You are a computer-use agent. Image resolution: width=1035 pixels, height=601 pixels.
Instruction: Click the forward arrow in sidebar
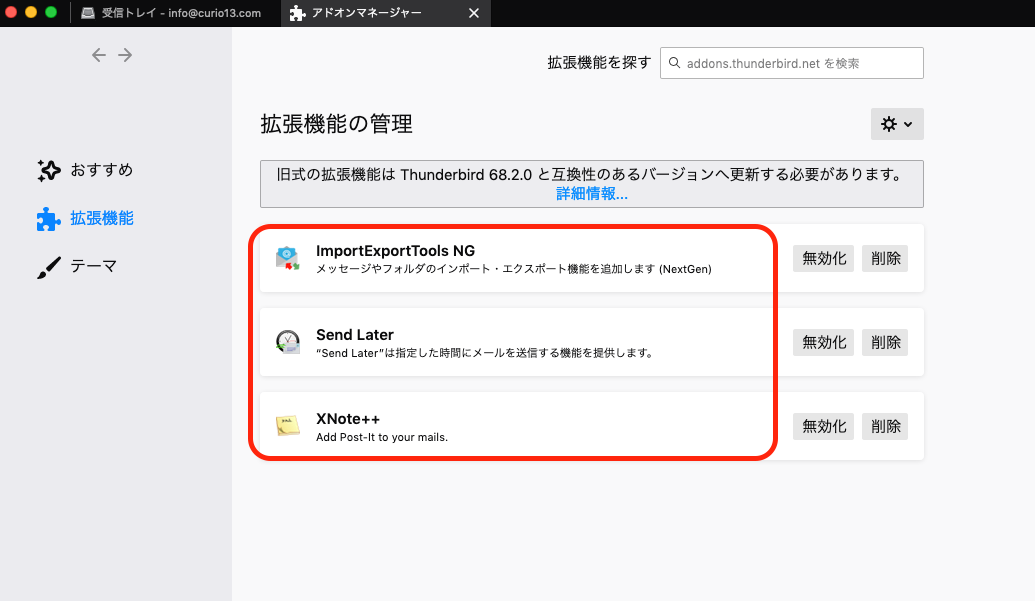pos(125,55)
